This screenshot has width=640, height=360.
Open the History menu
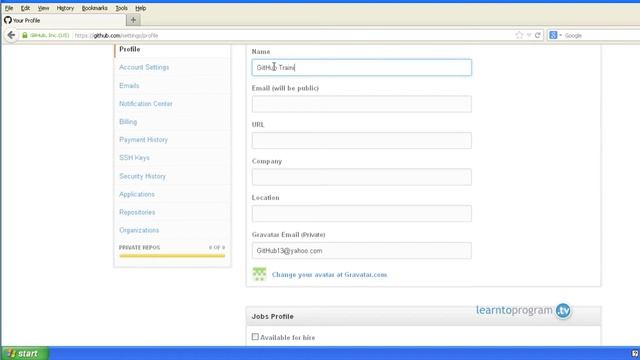65,8
